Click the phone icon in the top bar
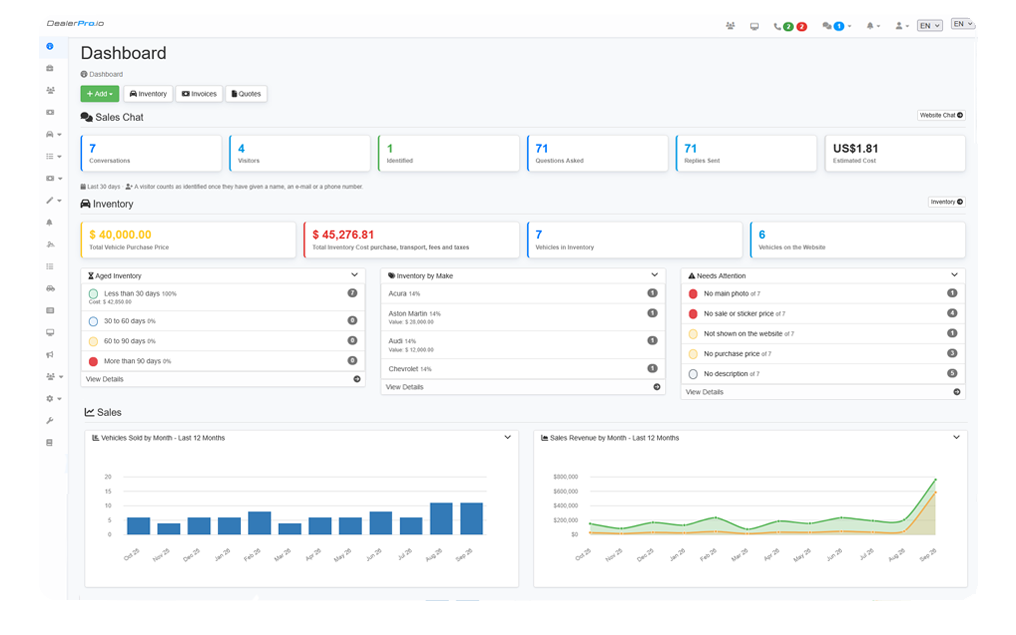 pos(777,27)
